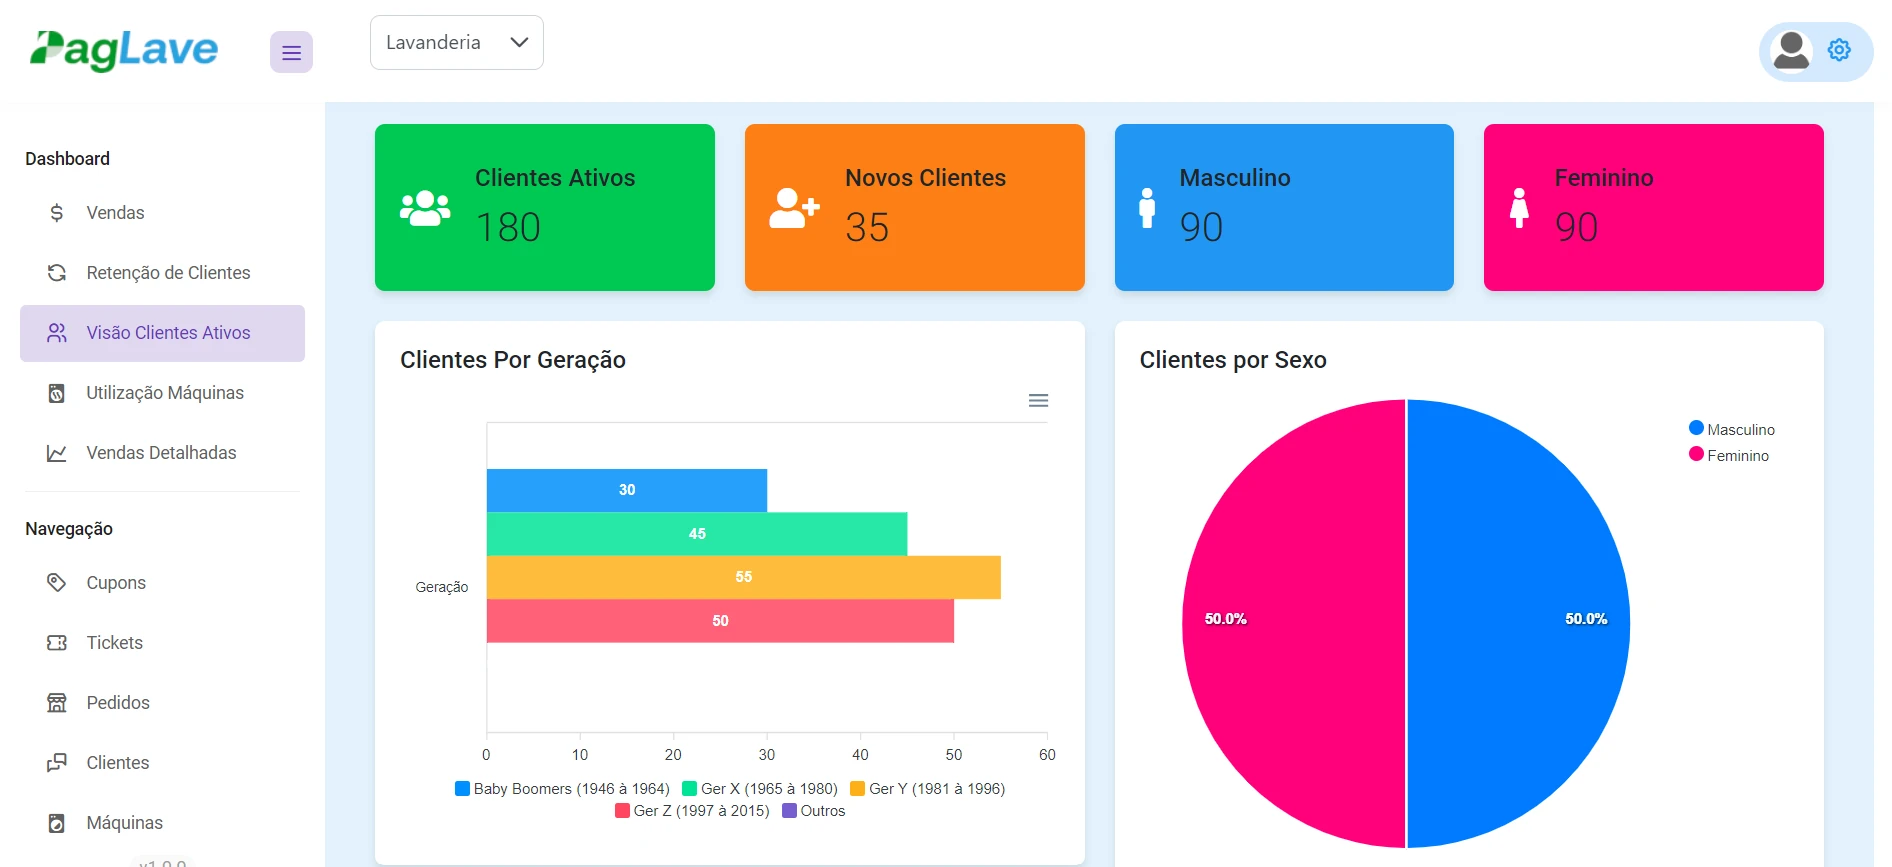Click the washer icon beside Utilização Máquinas
This screenshot has height=867, width=1892.
pyautogui.click(x=57, y=393)
